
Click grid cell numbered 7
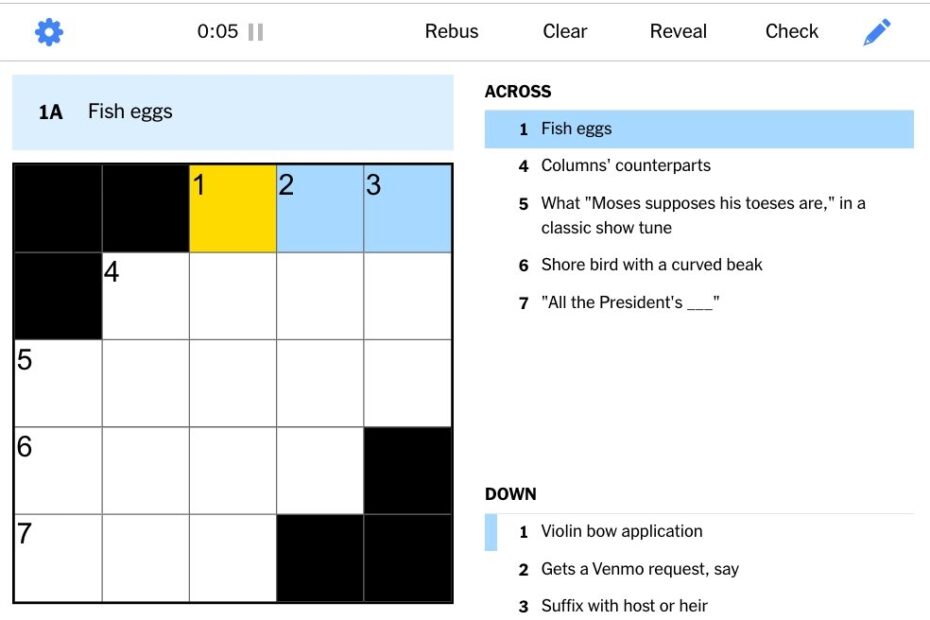pyautogui.click(x=57, y=557)
